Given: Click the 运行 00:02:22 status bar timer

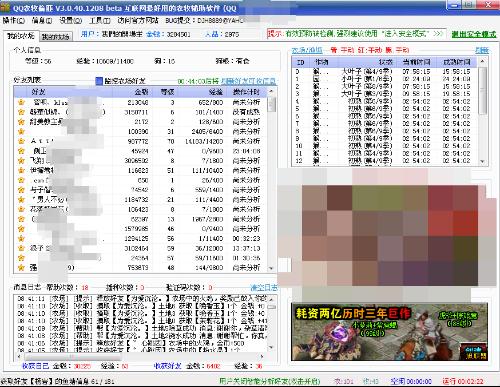Looking at the screenshot, I should click(x=463, y=381).
